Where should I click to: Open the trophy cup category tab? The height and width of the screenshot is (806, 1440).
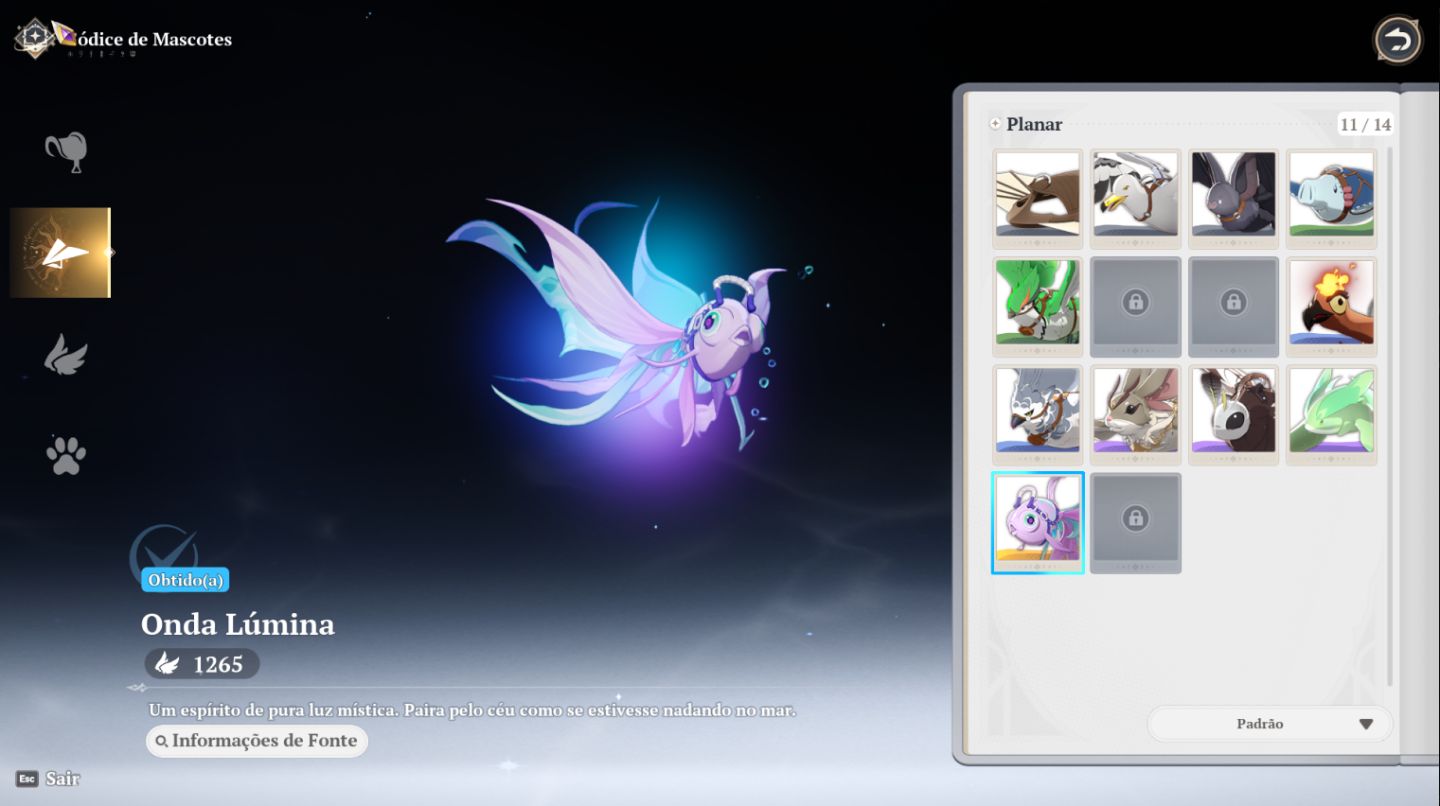coord(66,152)
